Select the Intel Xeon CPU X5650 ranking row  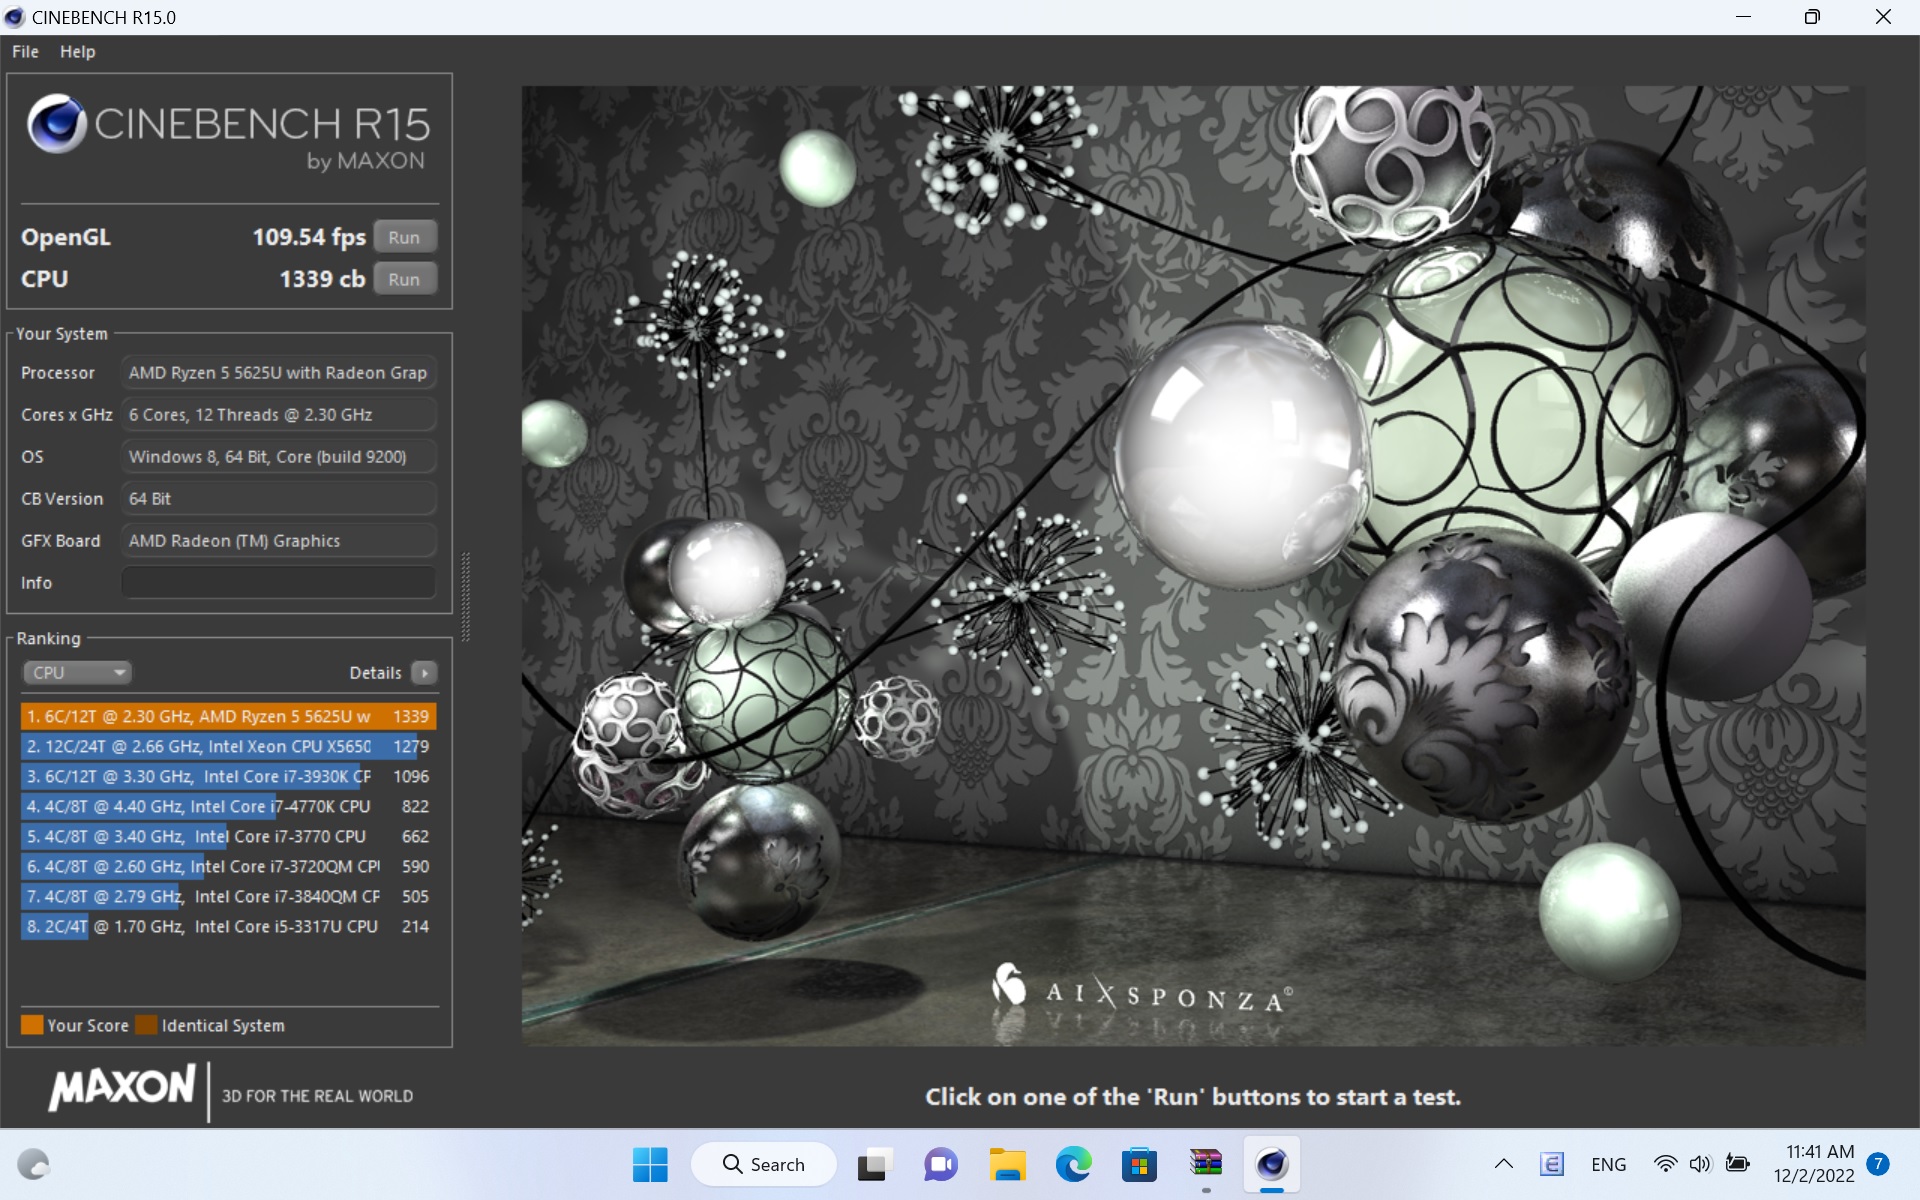tap(228, 746)
